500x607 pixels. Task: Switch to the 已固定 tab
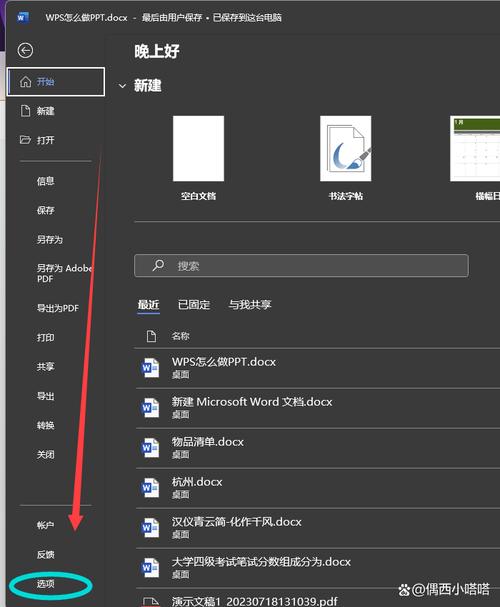click(194, 305)
